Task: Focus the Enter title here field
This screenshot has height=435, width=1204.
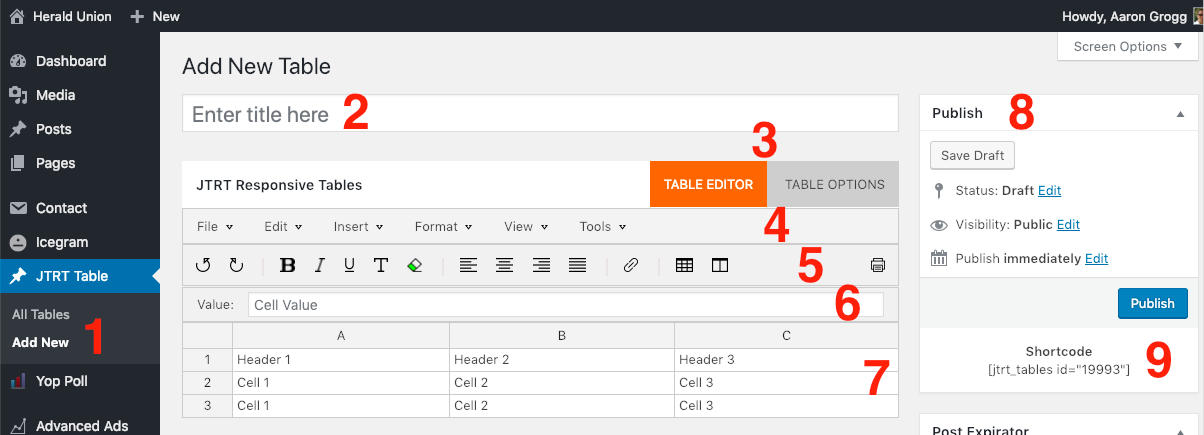Action: pos(540,114)
